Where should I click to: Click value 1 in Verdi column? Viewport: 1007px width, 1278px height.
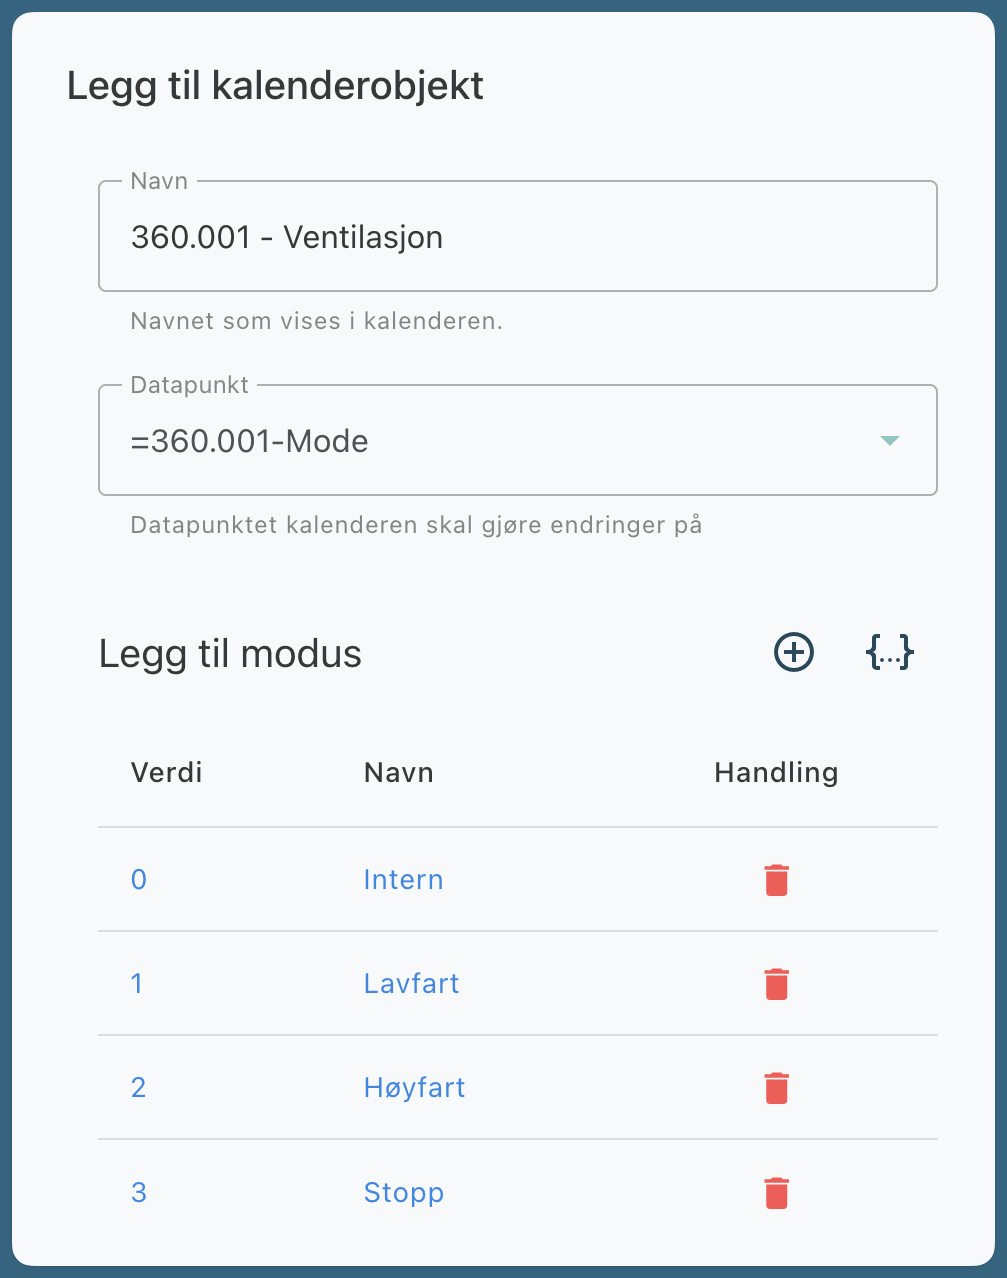(137, 984)
